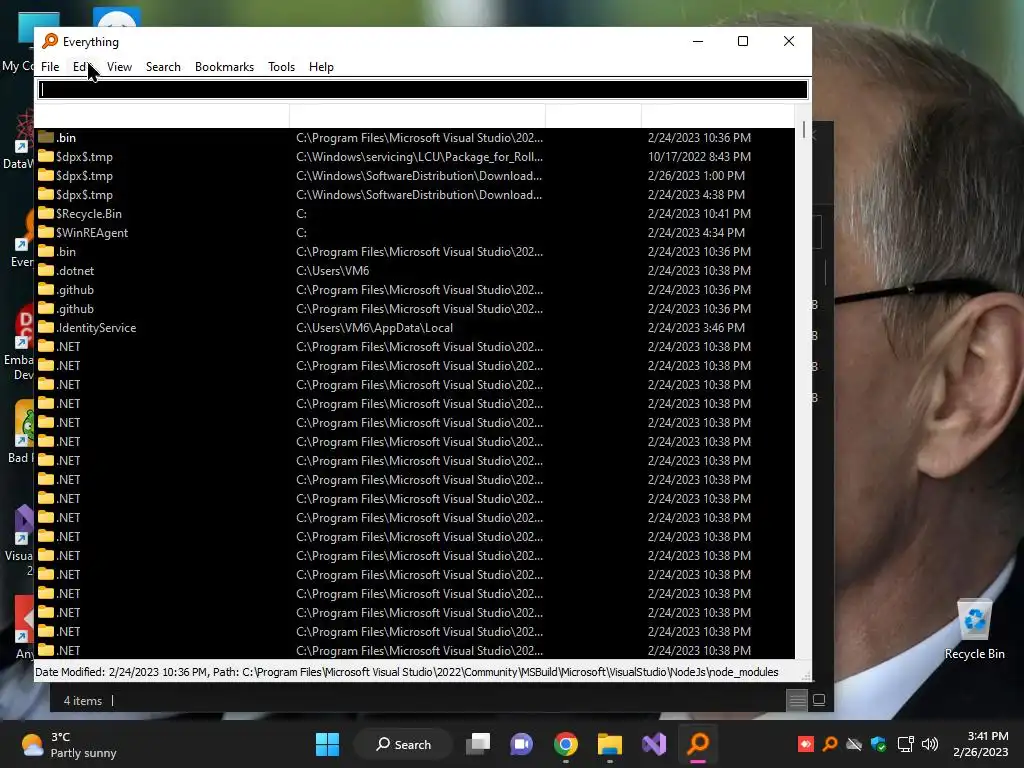Image resolution: width=1024 pixels, height=768 pixels.
Task: Switch to Visual Studio on the taskbar
Action: [x=654, y=744]
